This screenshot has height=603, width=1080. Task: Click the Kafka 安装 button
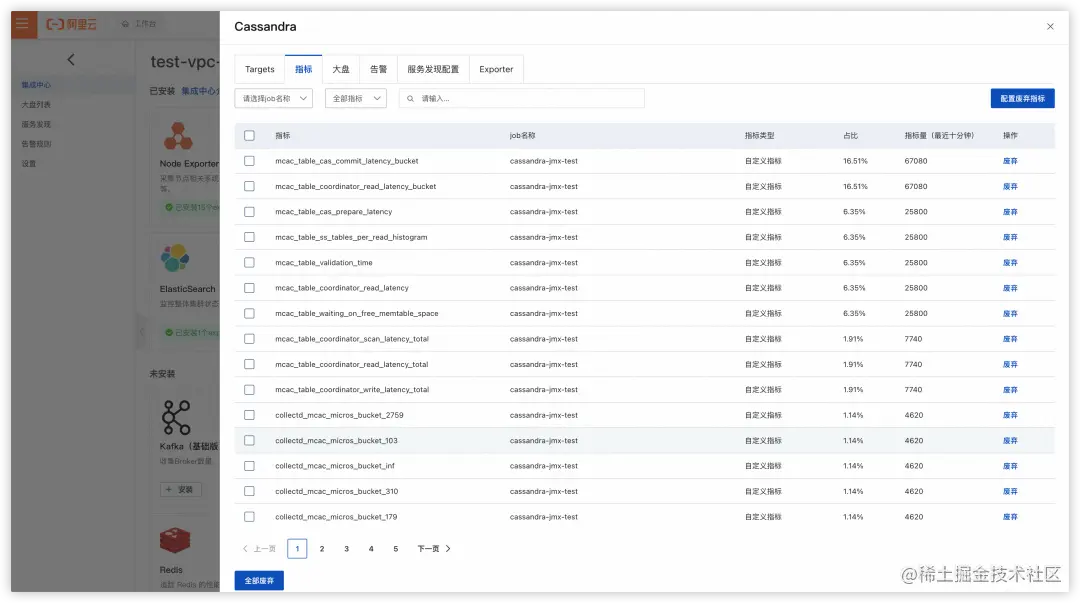(180, 489)
